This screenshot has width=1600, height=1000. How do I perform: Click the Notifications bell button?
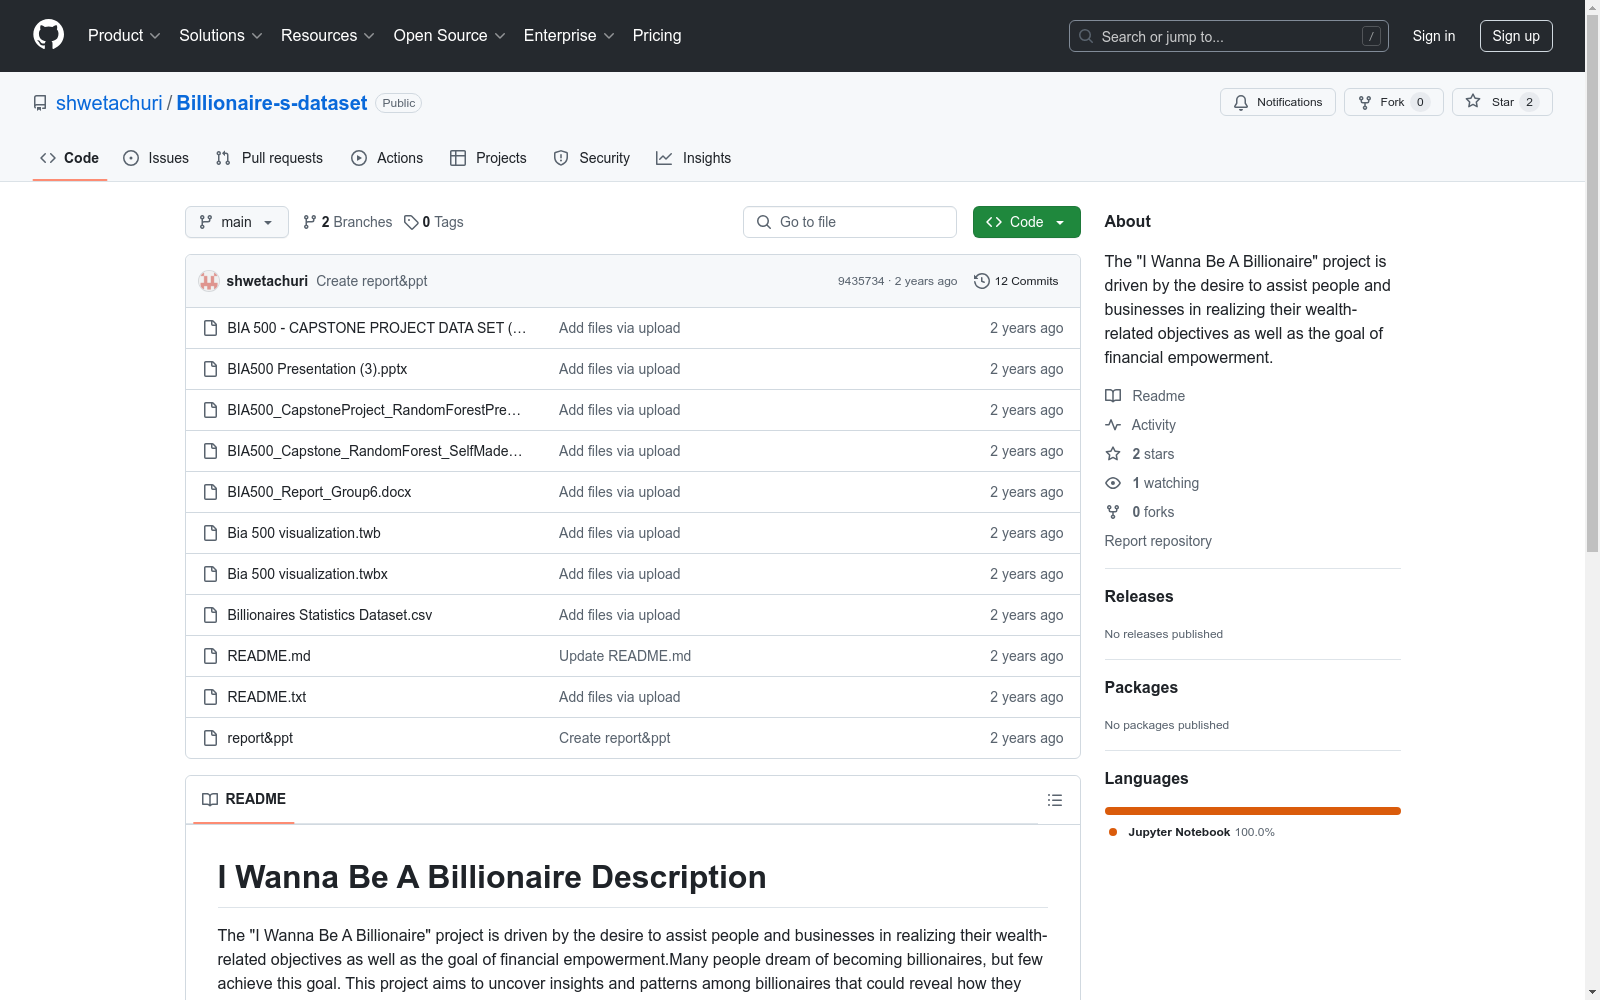[1277, 102]
